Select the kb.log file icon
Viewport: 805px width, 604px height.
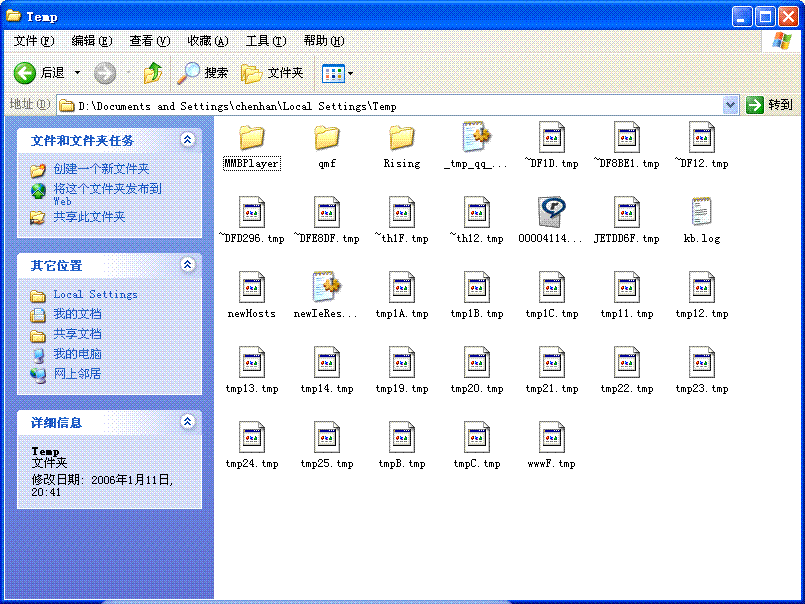(701, 213)
